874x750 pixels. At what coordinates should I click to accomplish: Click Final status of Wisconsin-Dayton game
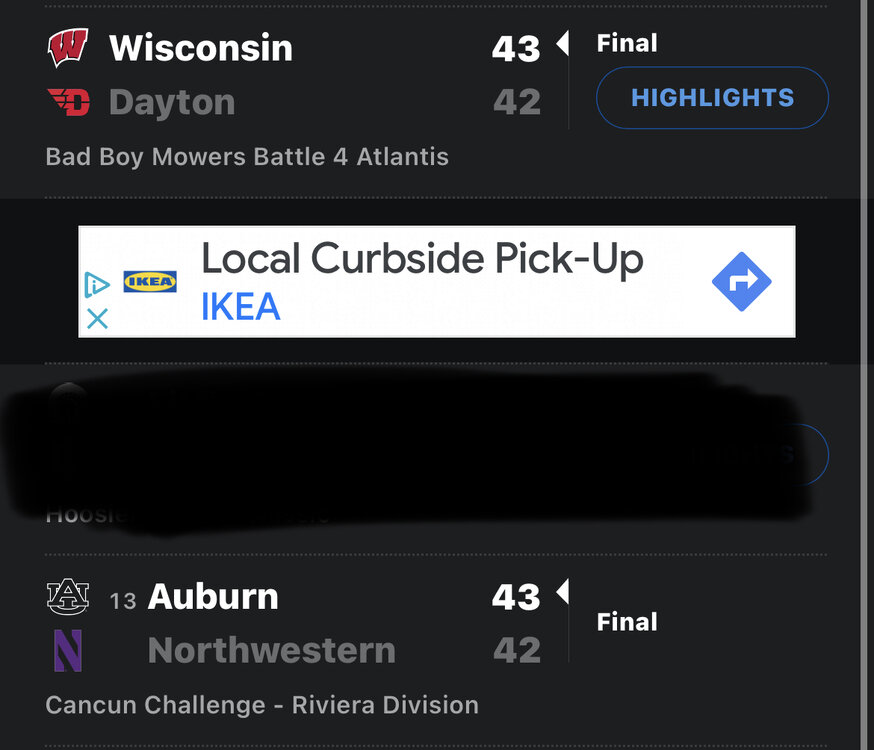click(627, 43)
